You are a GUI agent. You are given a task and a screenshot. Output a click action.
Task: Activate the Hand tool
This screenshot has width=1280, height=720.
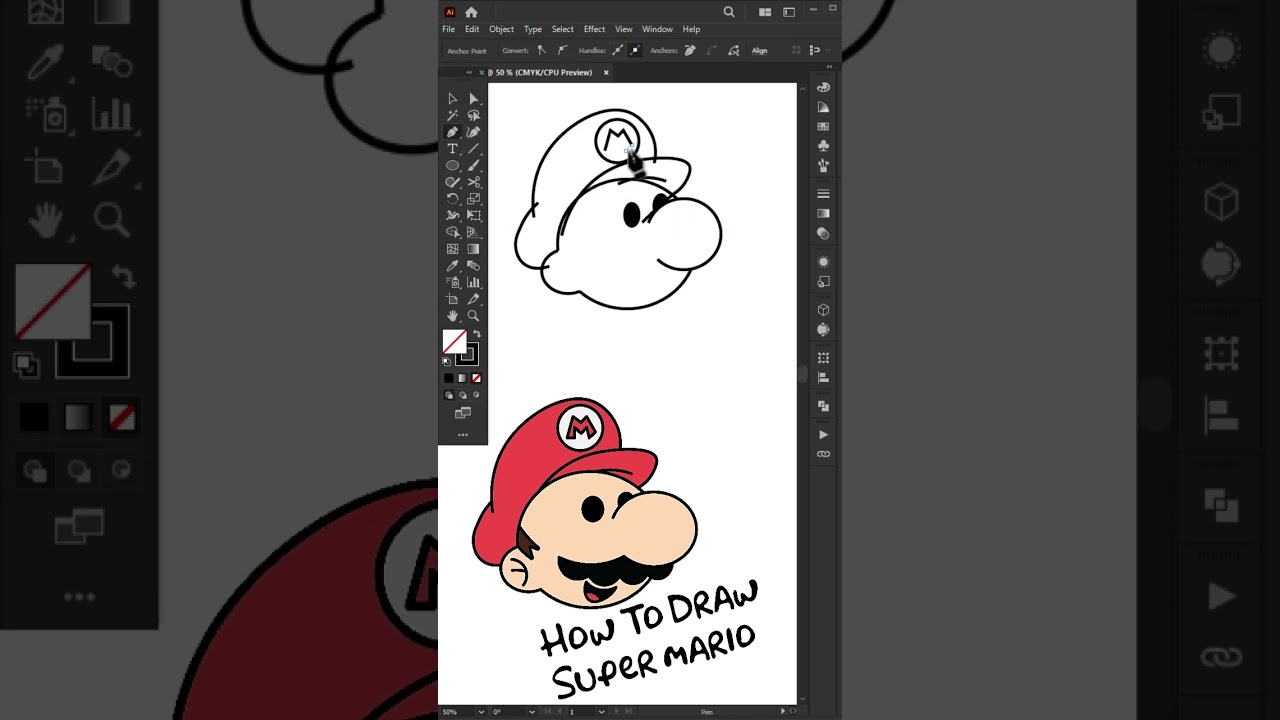(452, 316)
